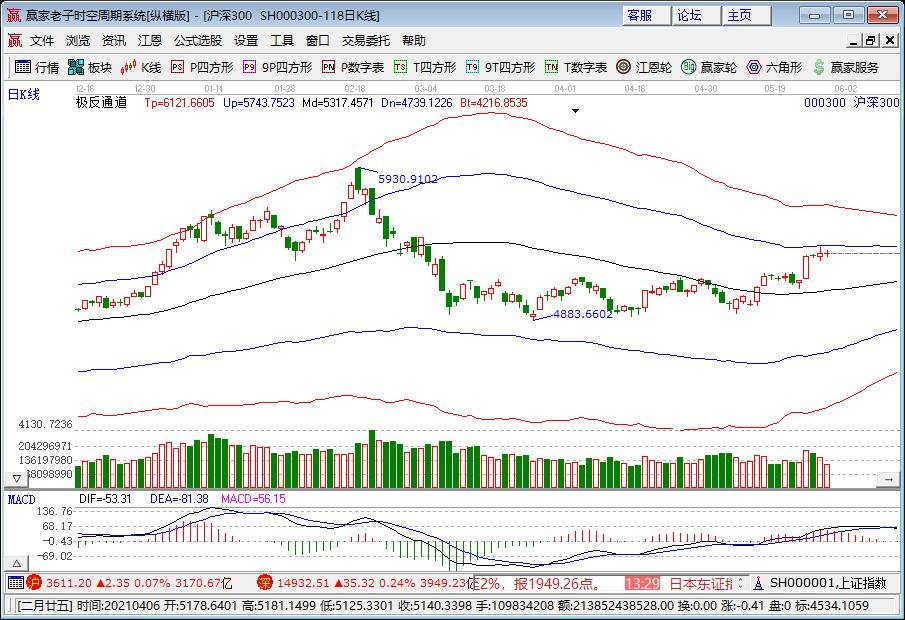Click the red 赢 logo in menu bar
Image resolution: width=905 pixels, height=620 pixels.
coord(14,40)
